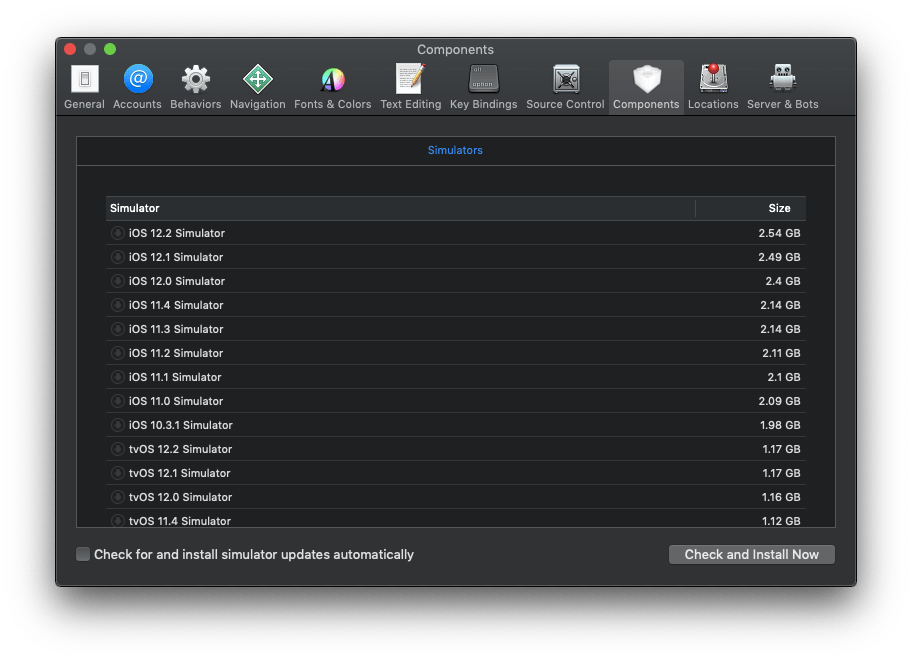Select the 2.1 GB size cell

(783, 377)
